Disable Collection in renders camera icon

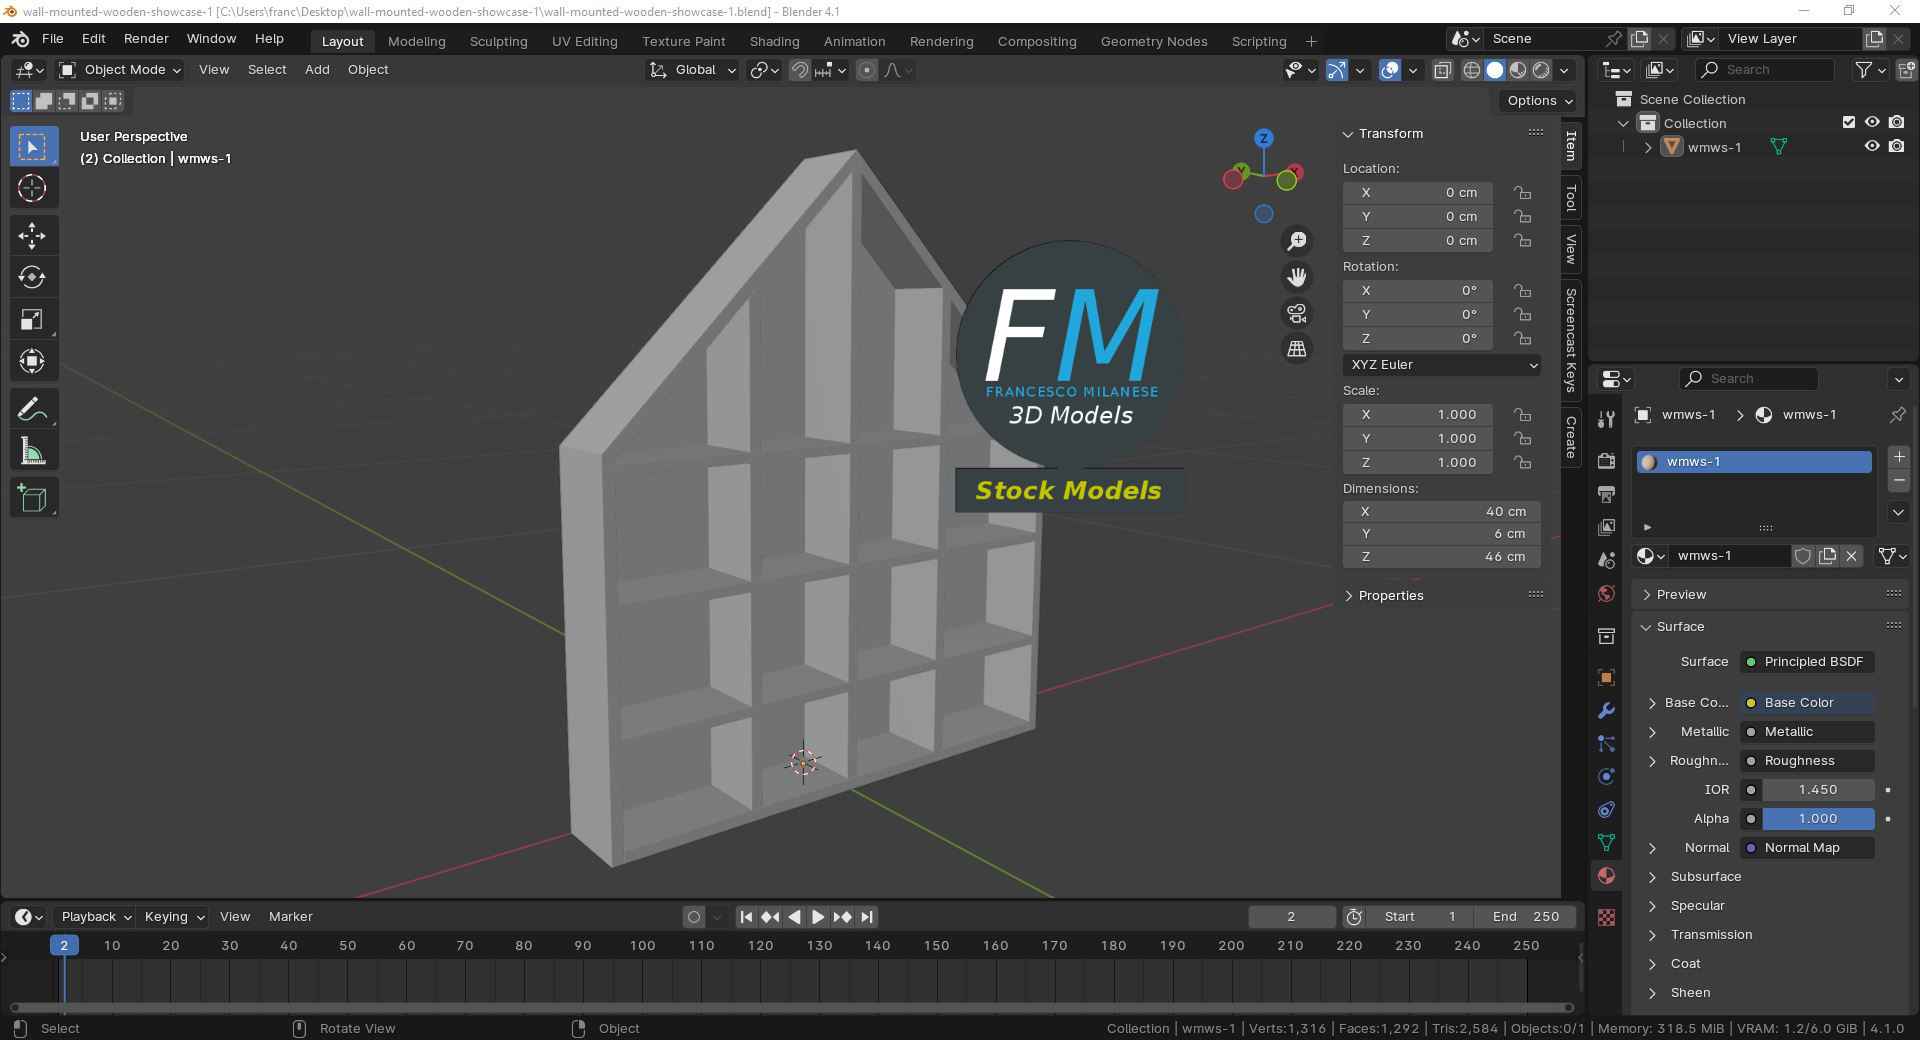1896,123
